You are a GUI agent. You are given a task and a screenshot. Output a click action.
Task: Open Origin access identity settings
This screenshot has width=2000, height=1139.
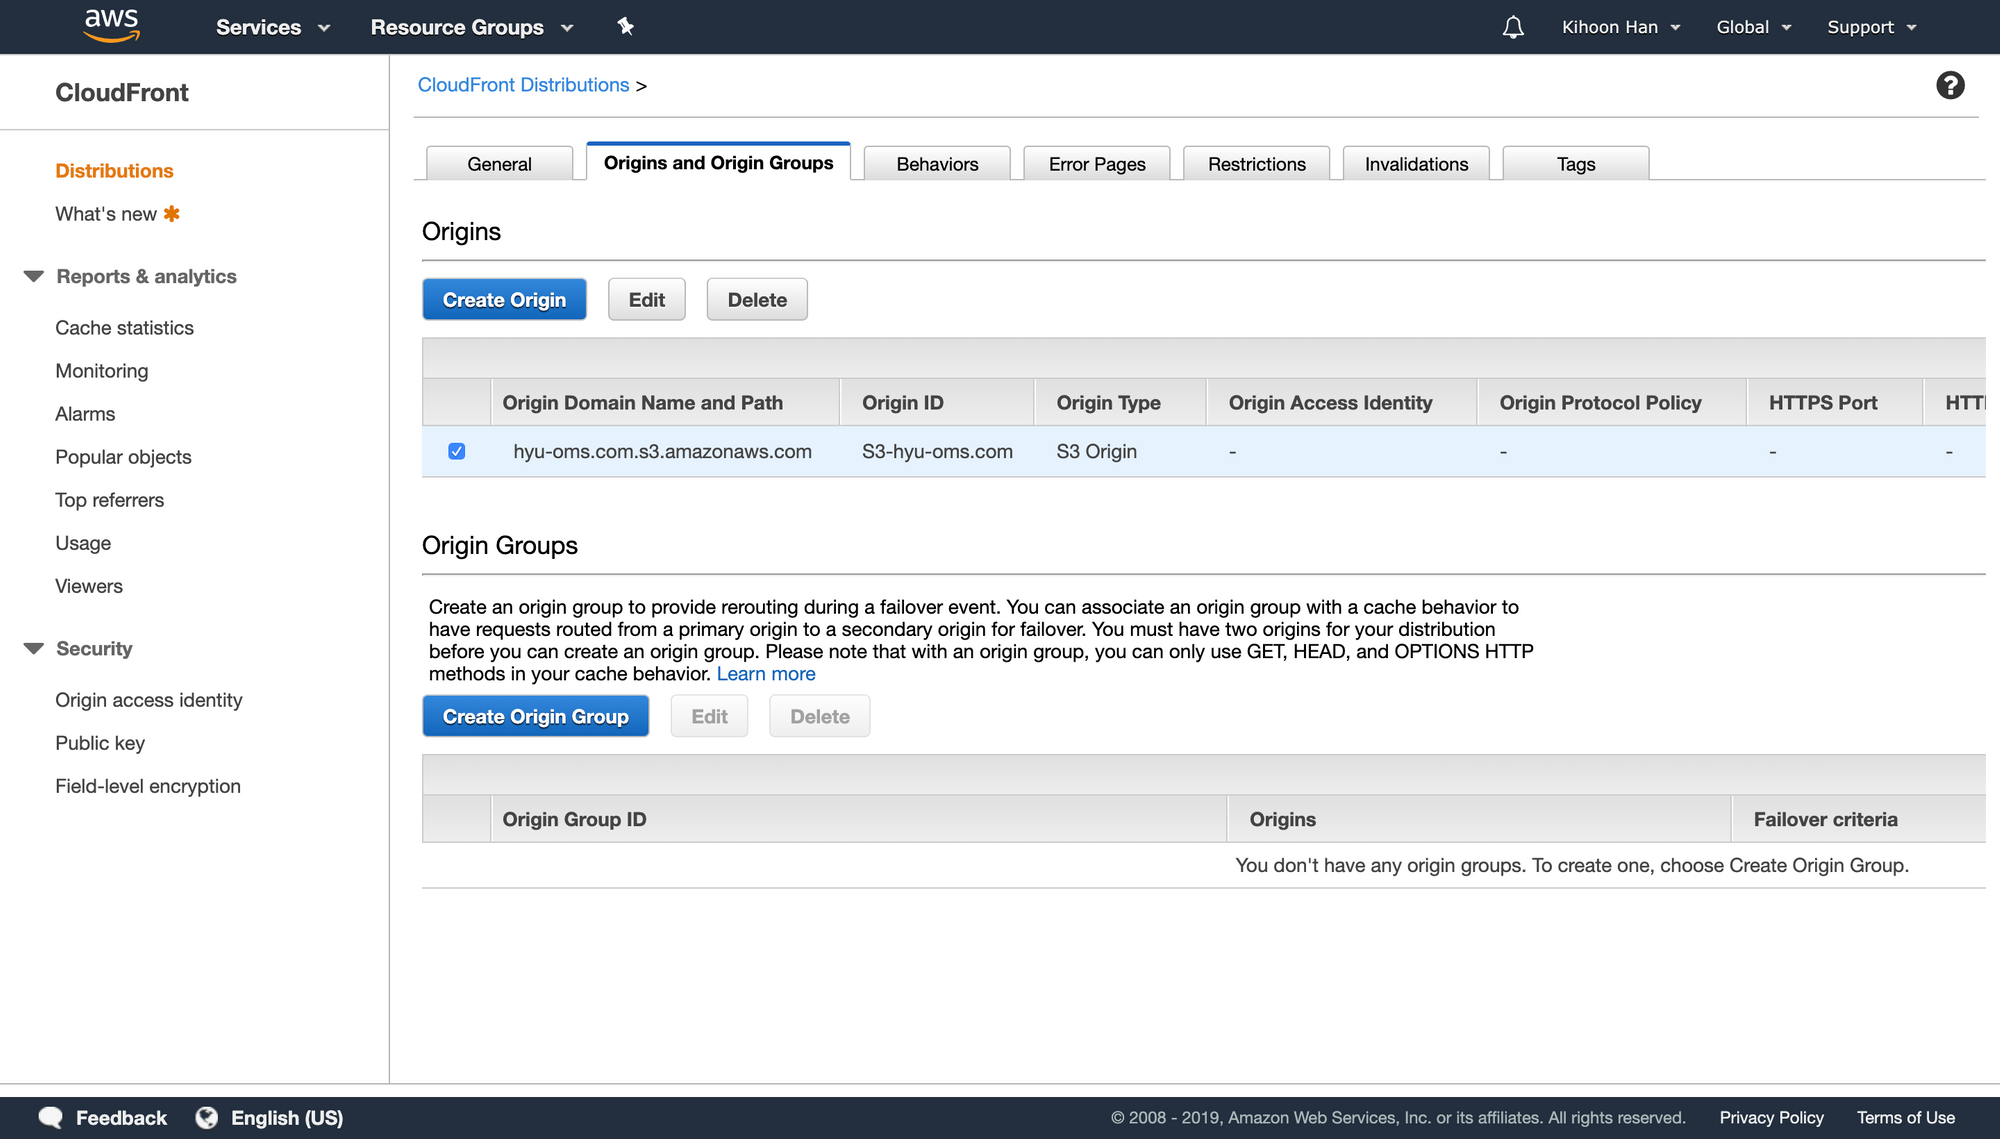(148, 700)
